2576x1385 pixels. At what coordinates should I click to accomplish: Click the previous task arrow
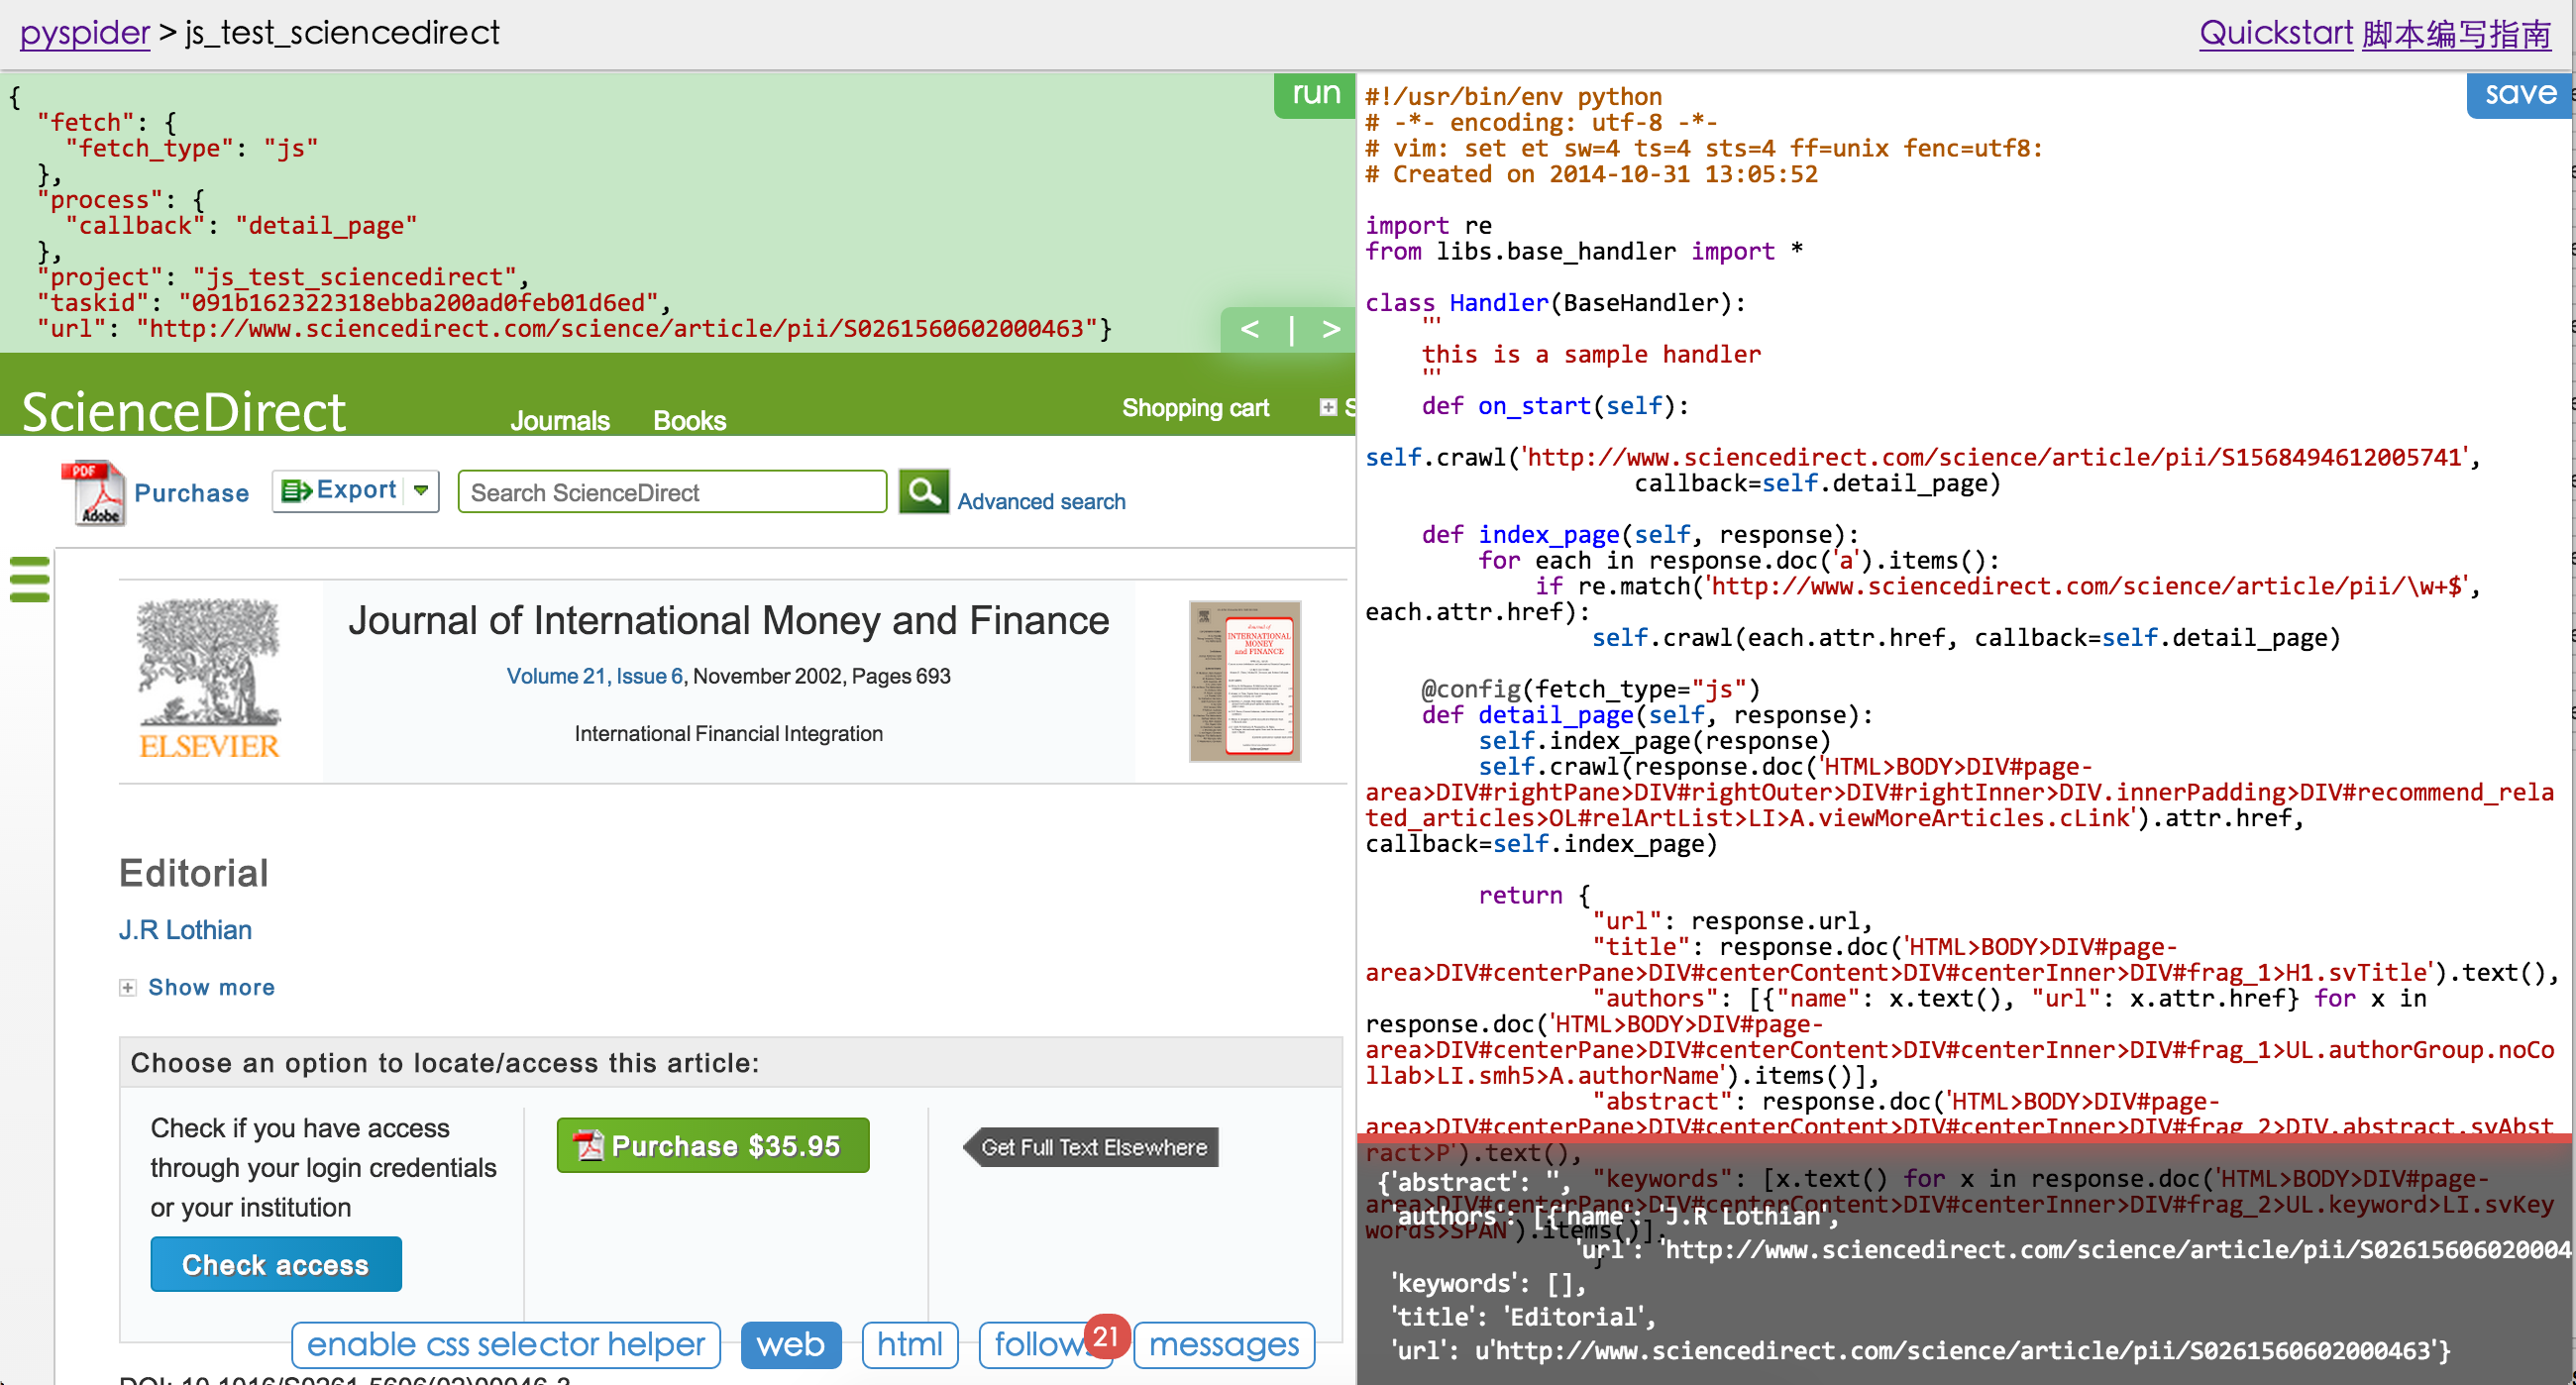click(1249, 329)
